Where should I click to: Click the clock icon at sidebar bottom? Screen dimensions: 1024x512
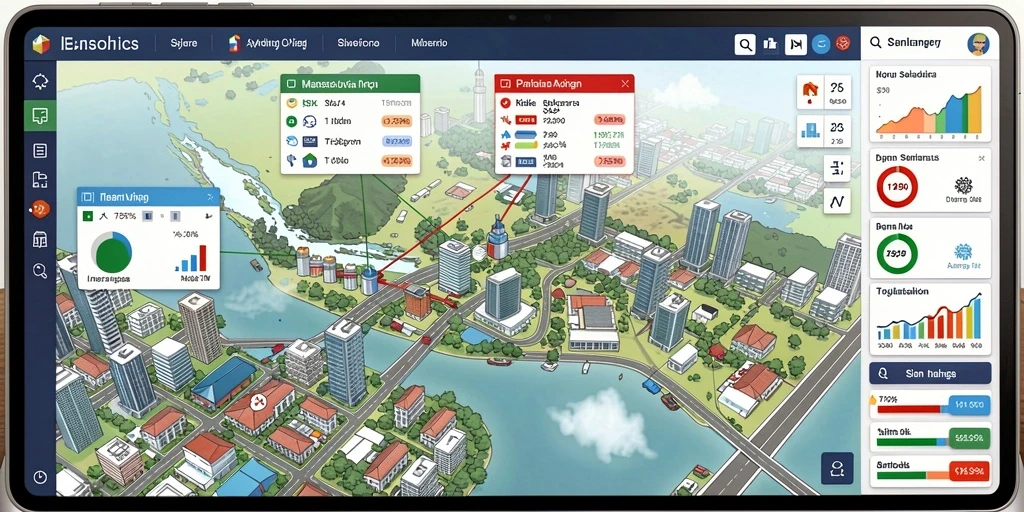40,477
